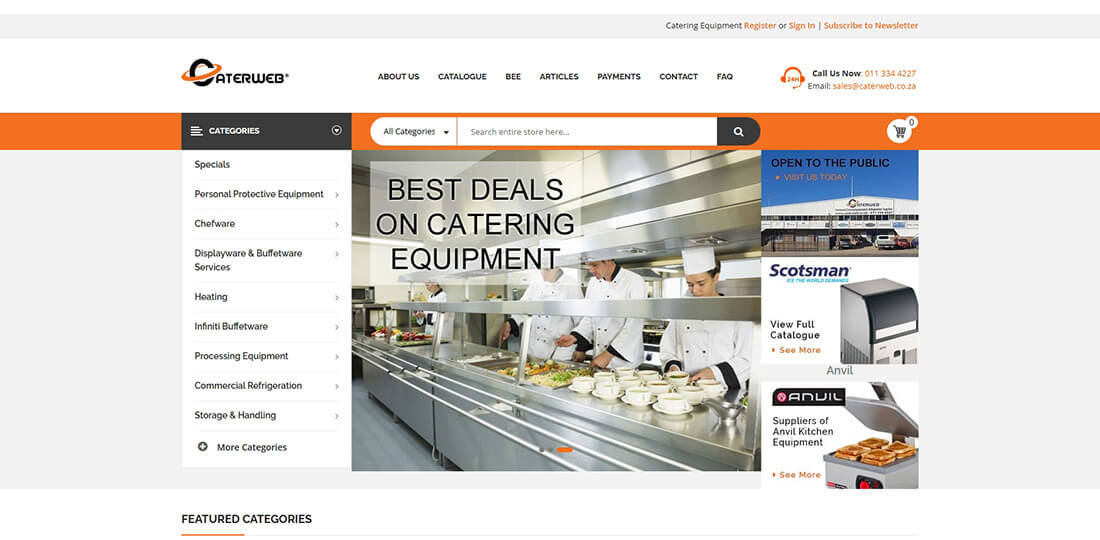The height and width of the screenshot is (540, 1100).
Task: Expand Personal Protective Equipment chevron
Action: 337,195
